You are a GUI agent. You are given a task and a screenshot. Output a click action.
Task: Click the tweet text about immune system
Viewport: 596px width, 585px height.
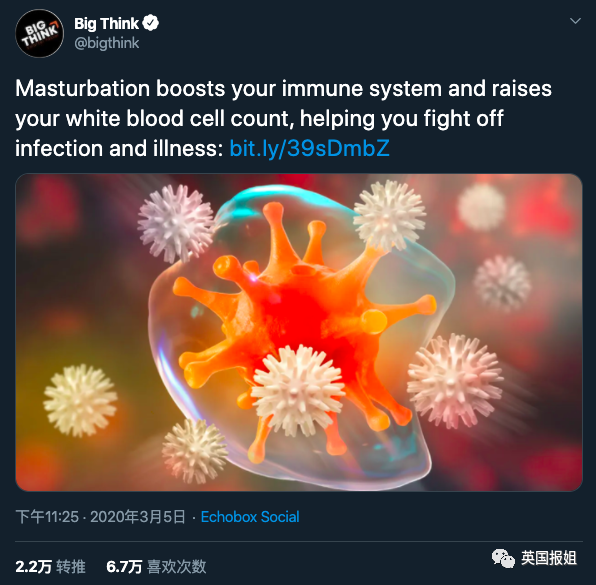(283, 118)
